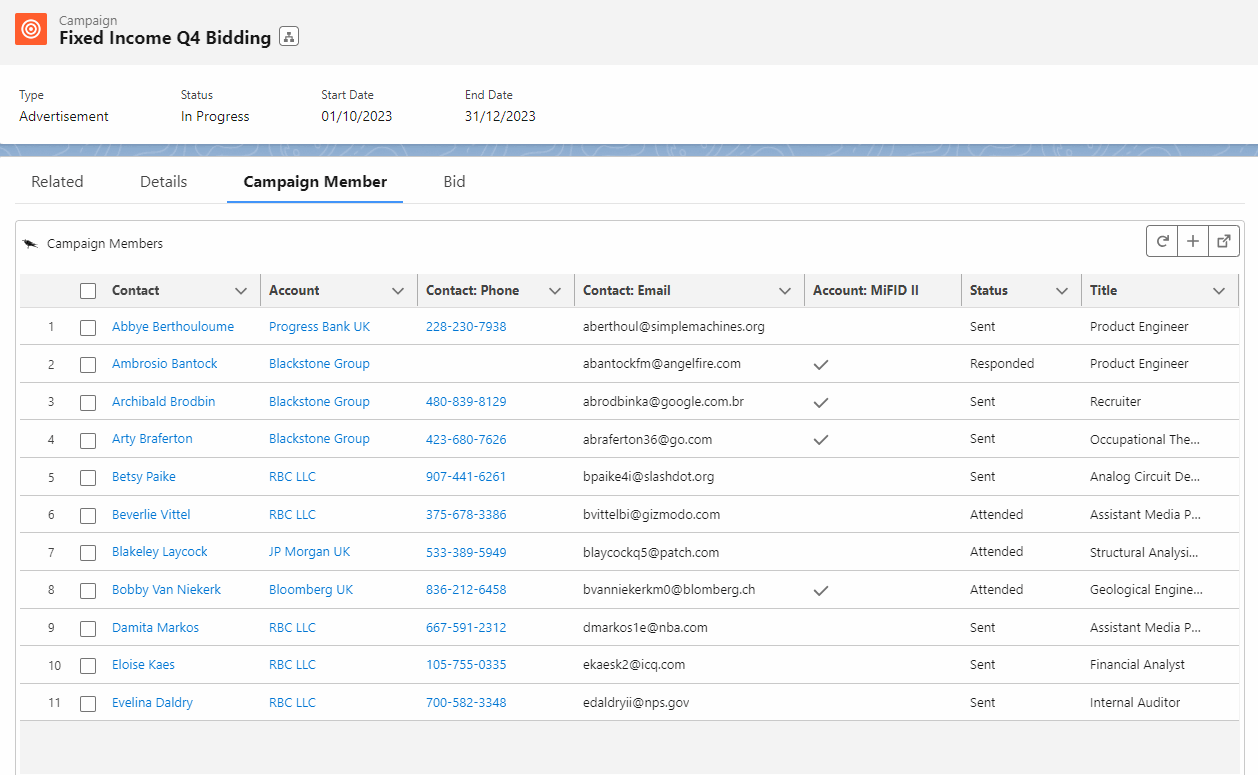
Task: Select Bobby Van Niekerk's row checkbox
Action: point(88,590)
